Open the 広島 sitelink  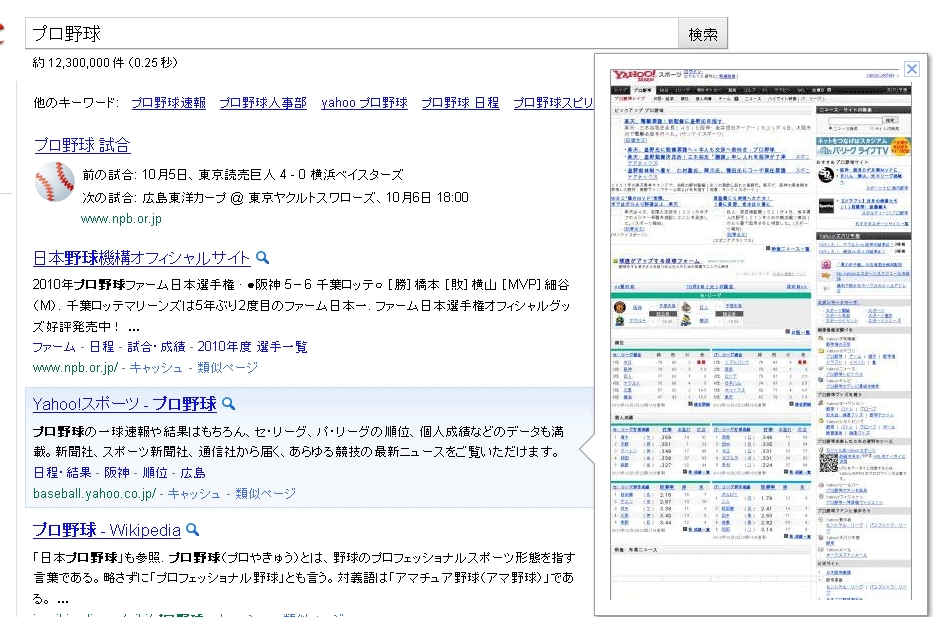point(193,473)
